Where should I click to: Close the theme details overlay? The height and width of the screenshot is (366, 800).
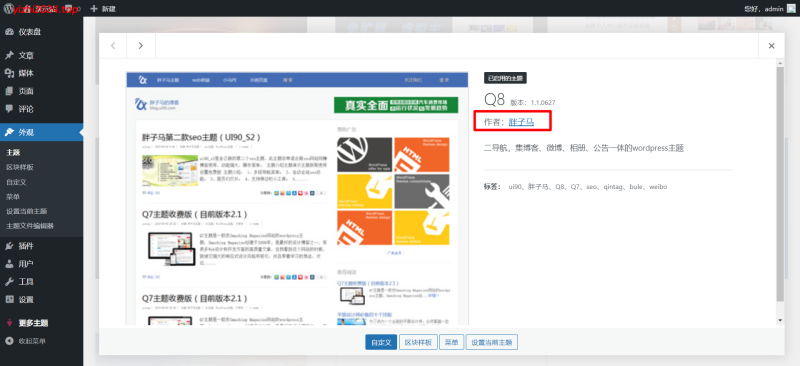tap(771, 45)
